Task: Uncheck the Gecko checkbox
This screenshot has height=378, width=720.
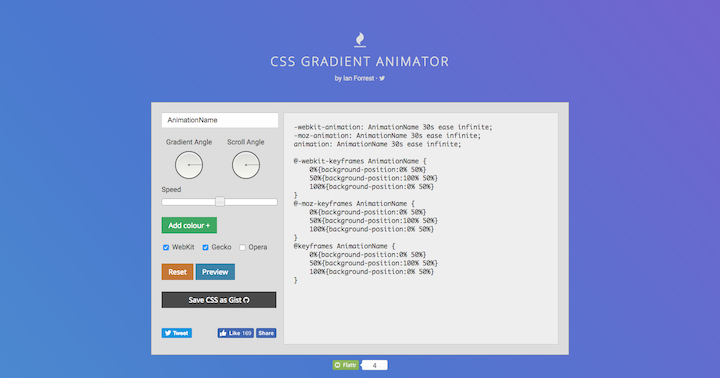Action: 205,248
